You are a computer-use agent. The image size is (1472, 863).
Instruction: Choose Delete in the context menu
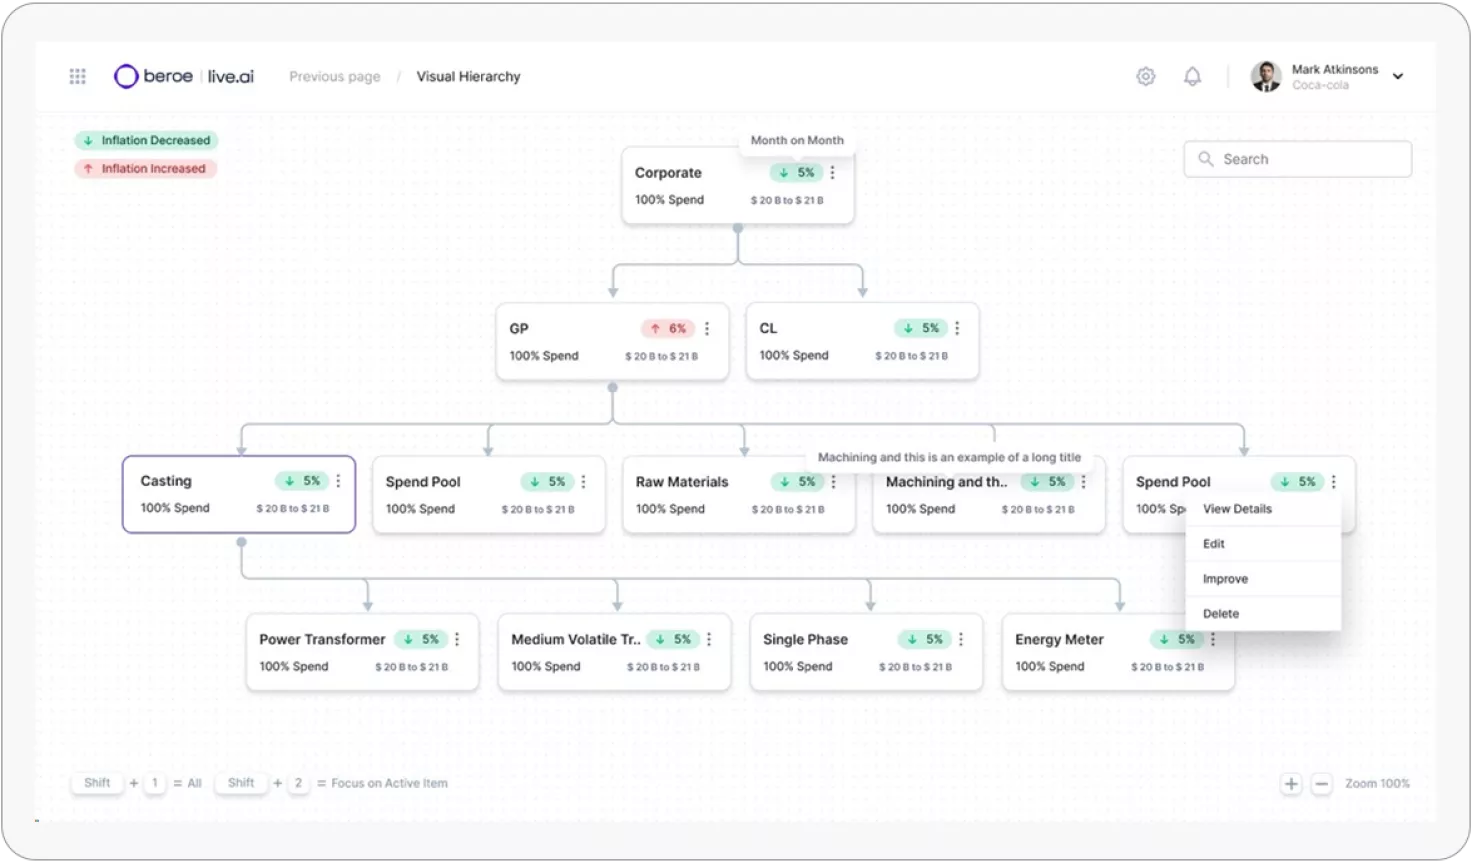click(1221, 614)
